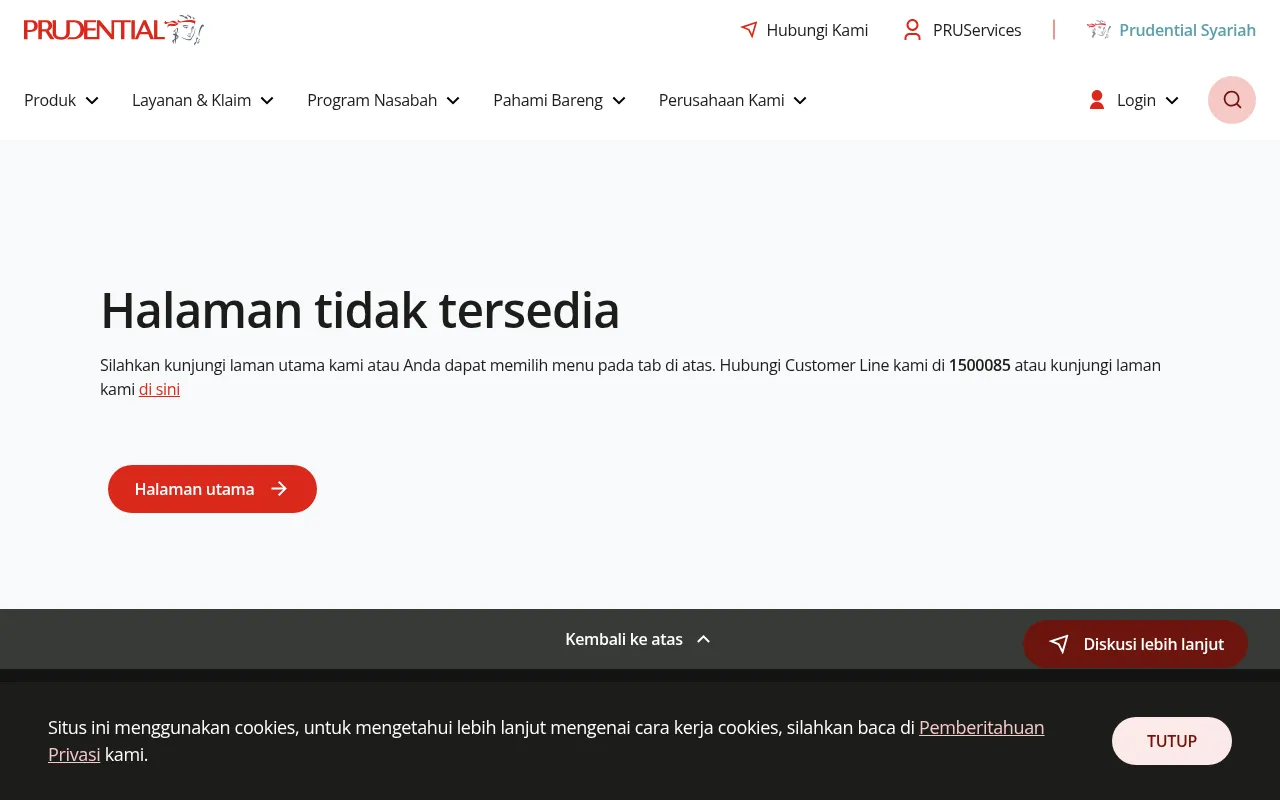Click the Customer Line number 1500085
This screenshot has height=800, width=1280.
coord(980,365)
